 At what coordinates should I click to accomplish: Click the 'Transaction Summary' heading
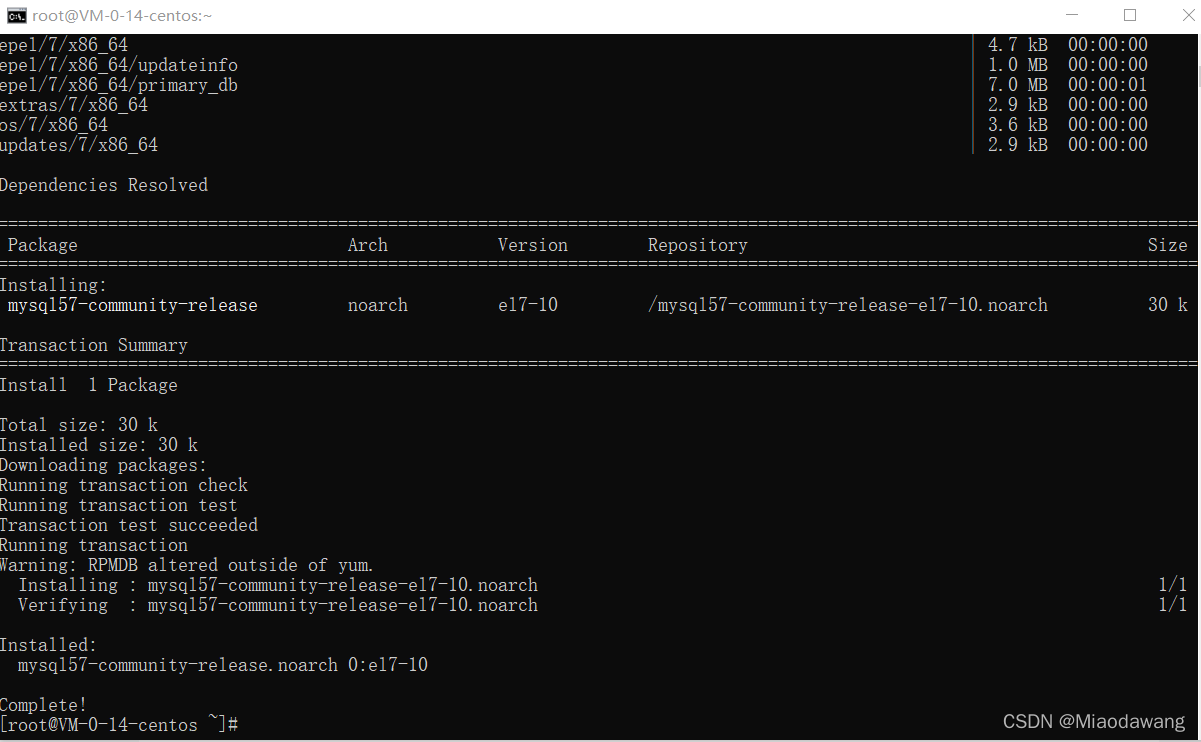[x=93, y=345]
